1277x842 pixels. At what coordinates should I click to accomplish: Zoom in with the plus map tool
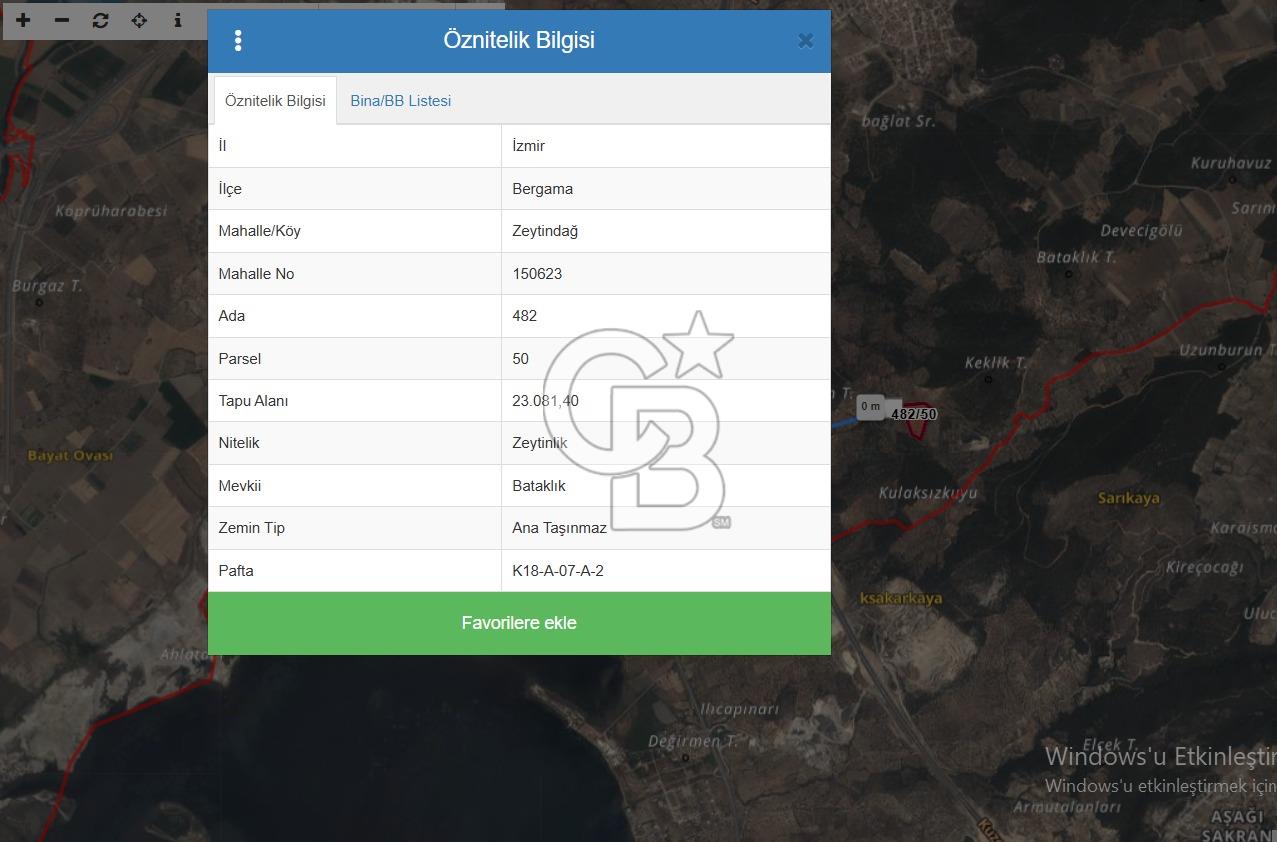pos(23,20)
